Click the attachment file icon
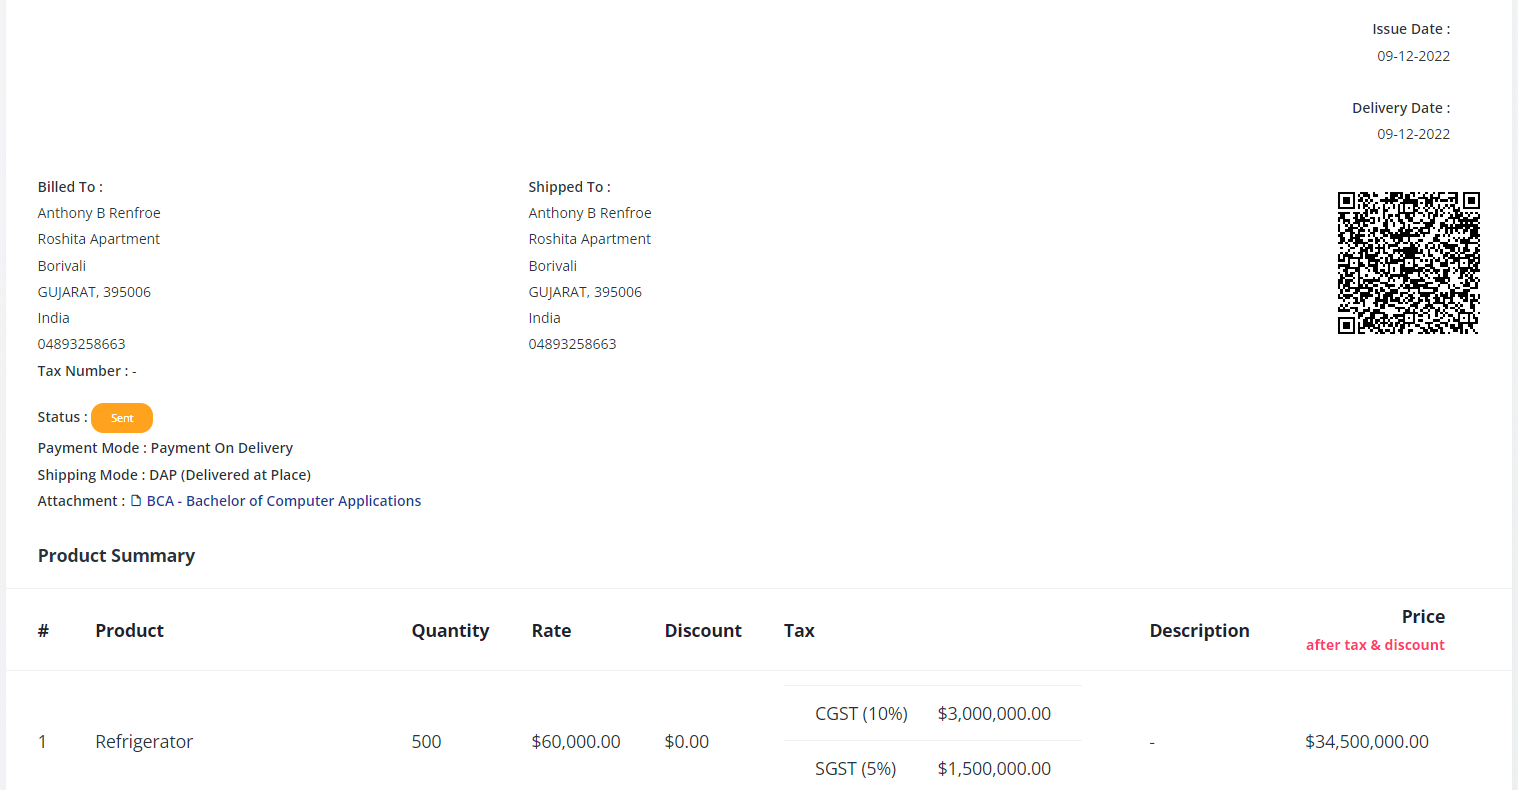 coord(136,501)
